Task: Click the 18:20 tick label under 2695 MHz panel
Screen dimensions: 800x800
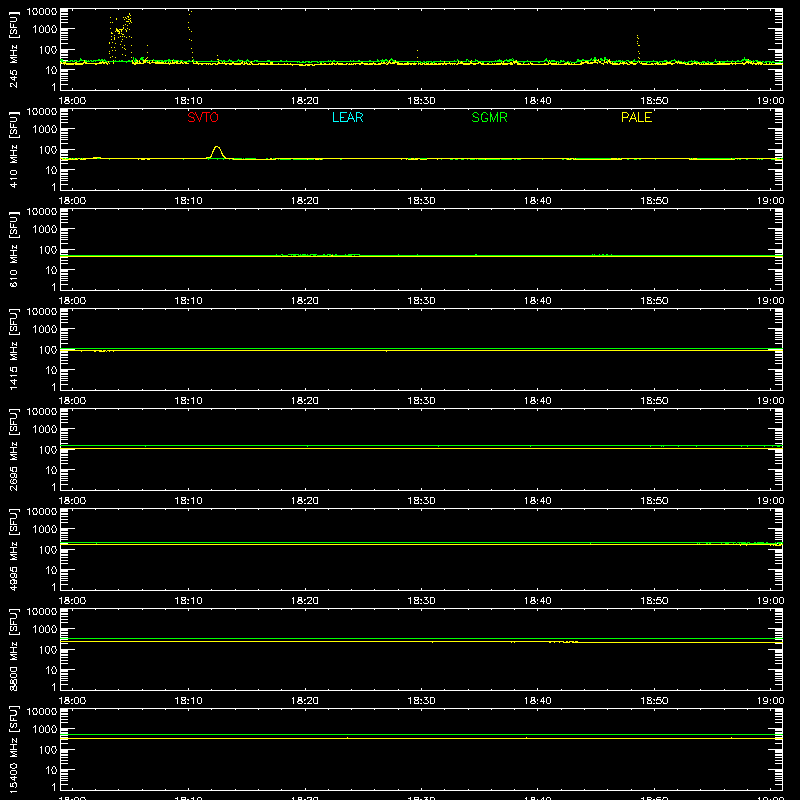Action: (305, 501)
